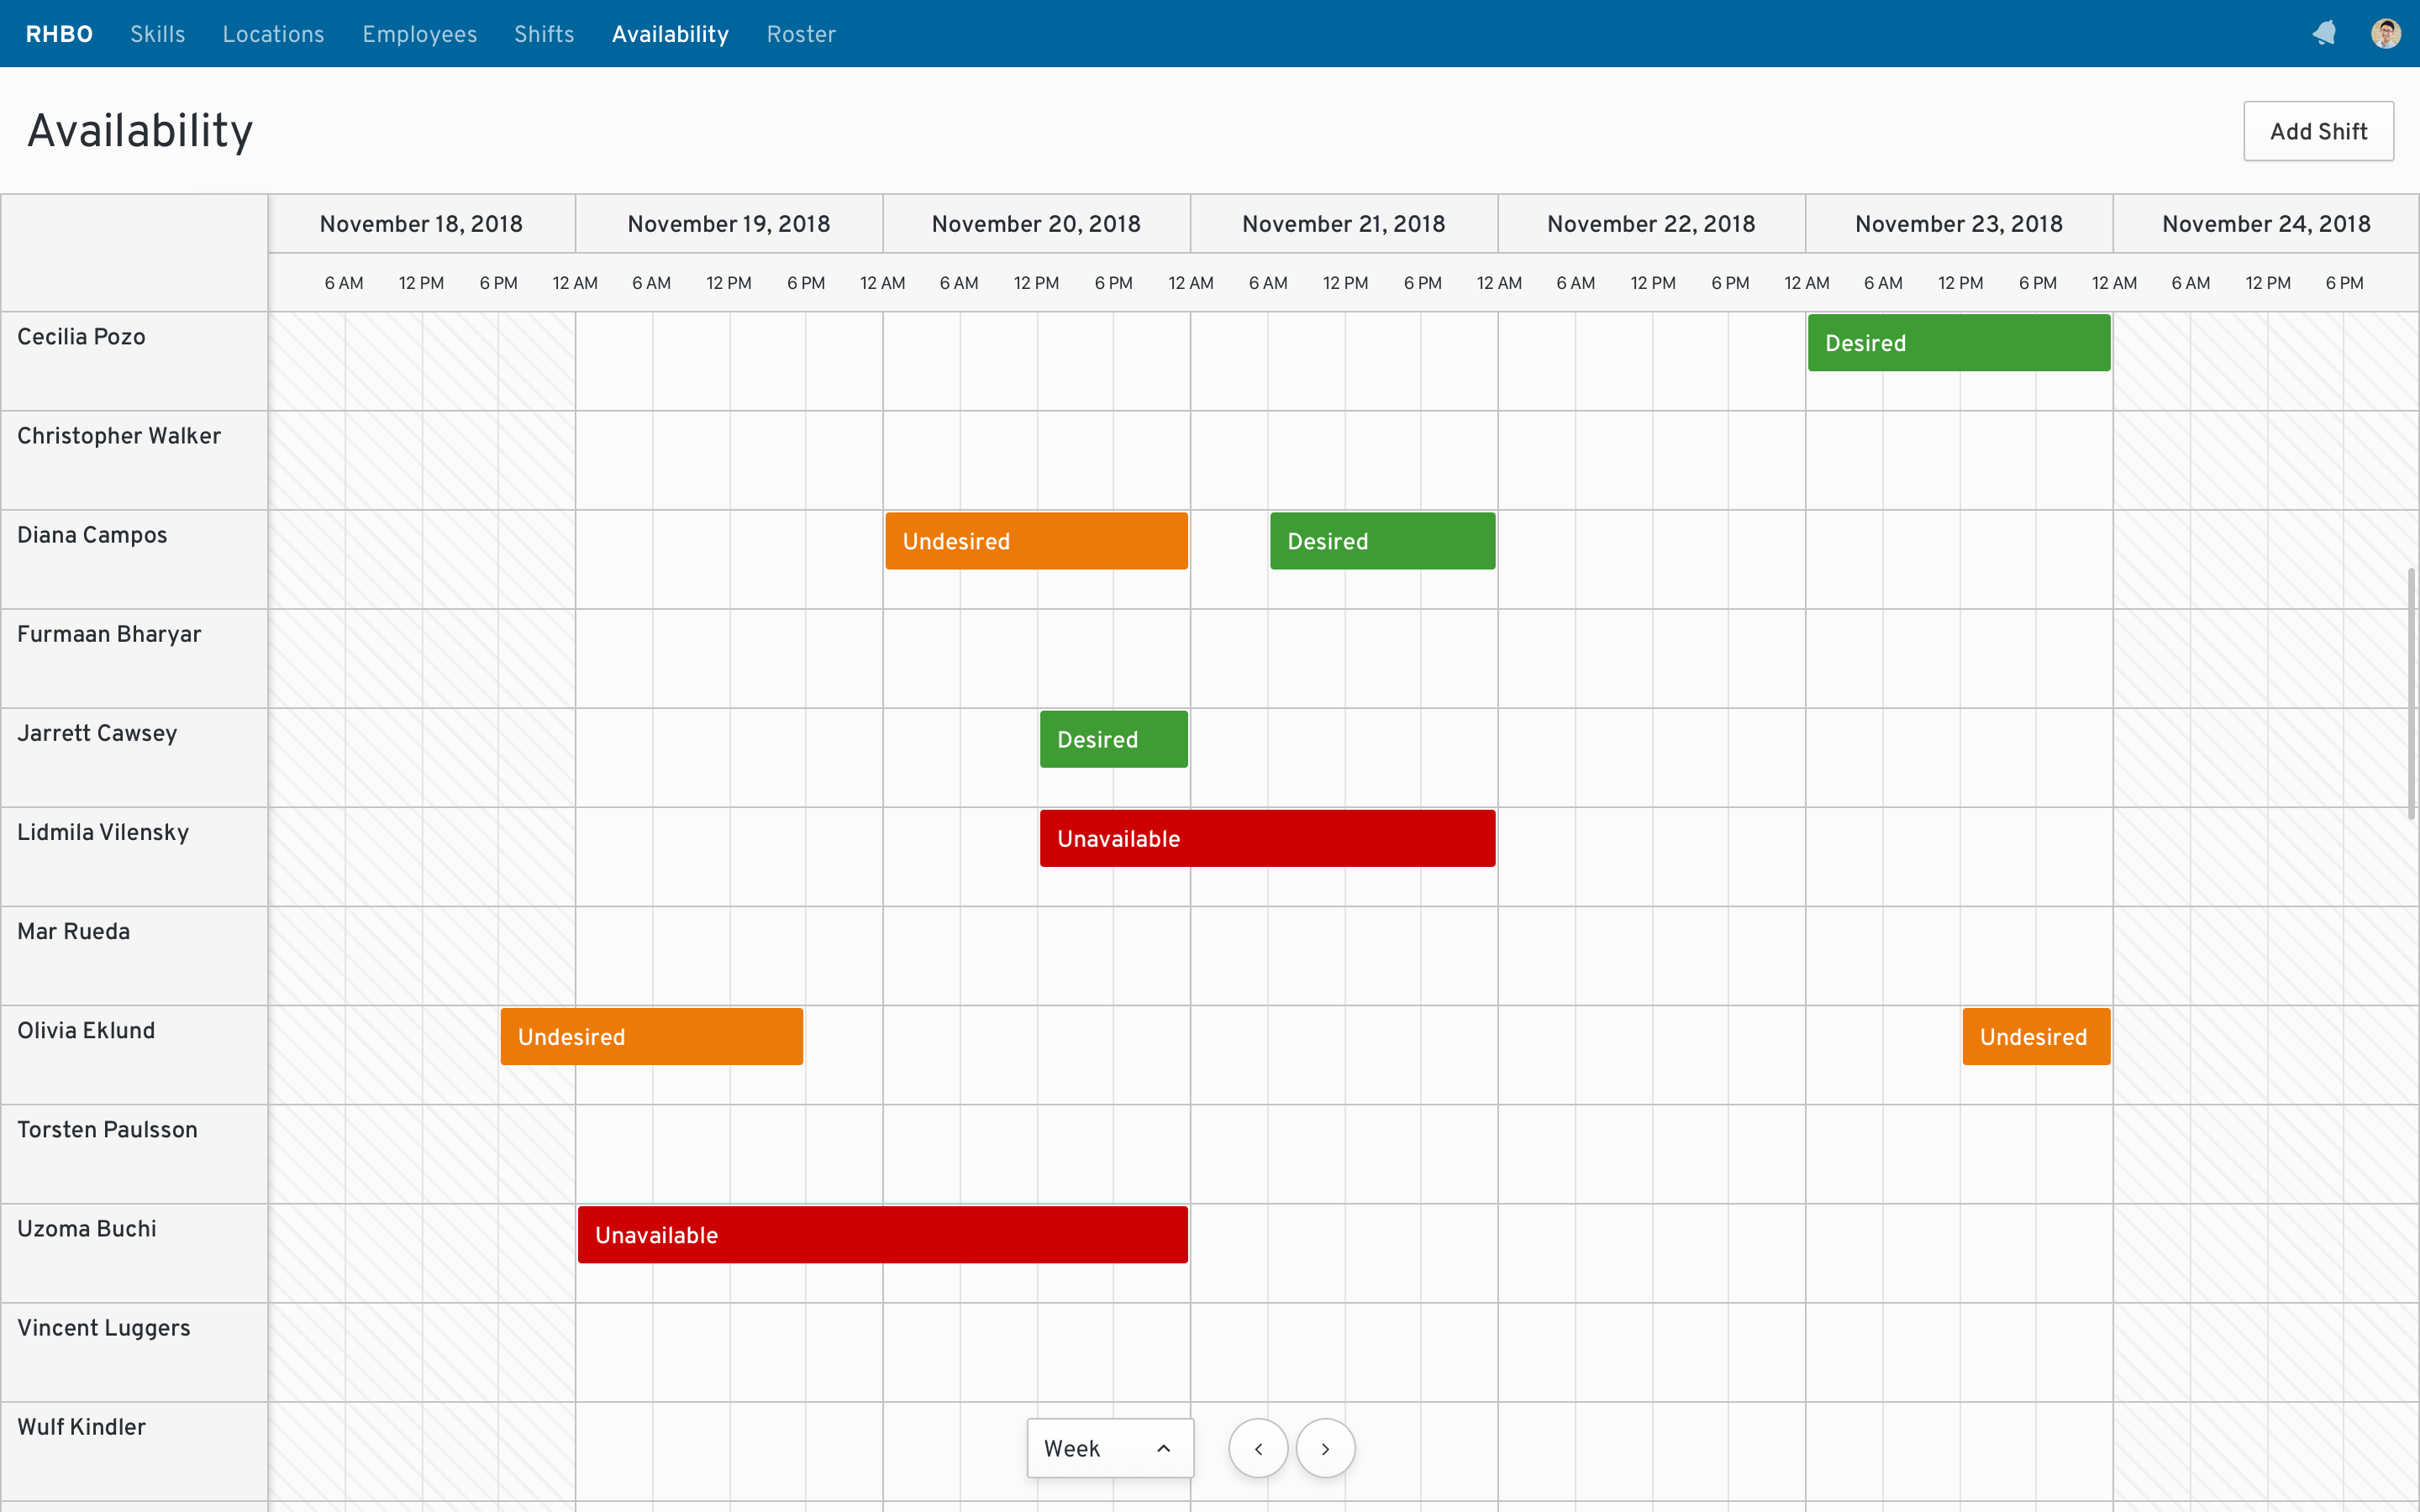Open the Skills tab
Viewport: 2420px width, 1512px height.
157,34
